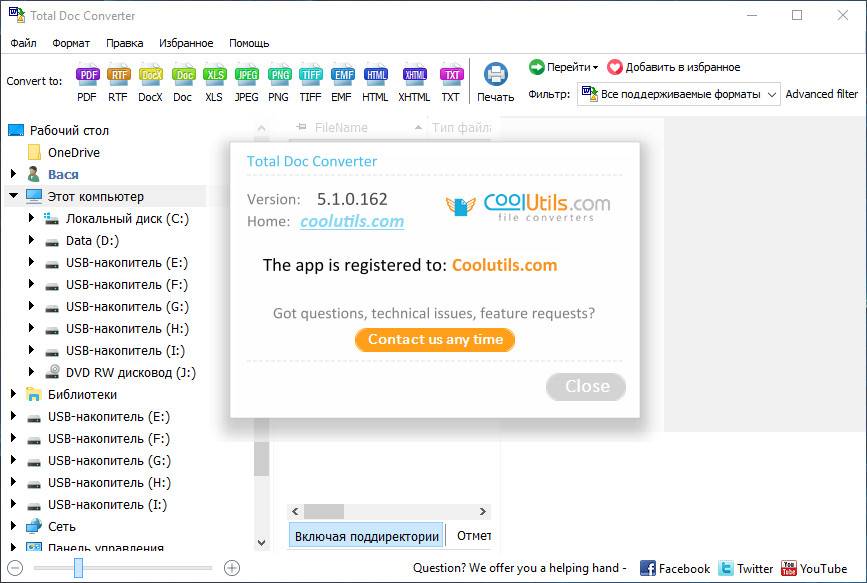The image size is (867, 583).
Task: Expand Data (D:) drive node
Action: click(32, 240)
